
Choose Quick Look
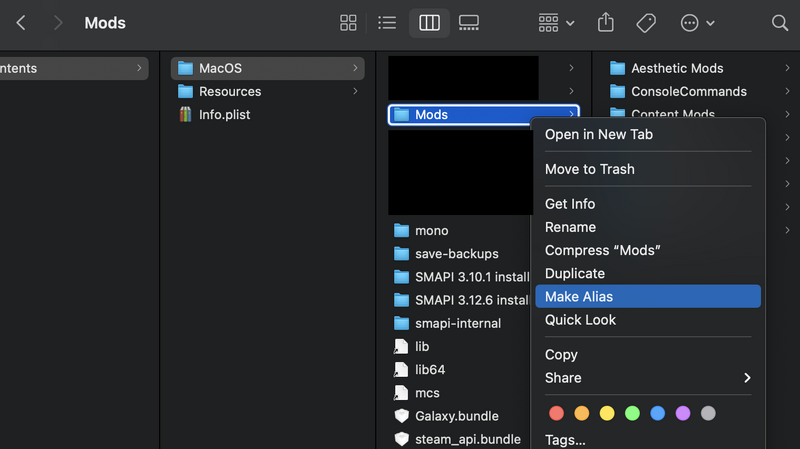point(648,320)
